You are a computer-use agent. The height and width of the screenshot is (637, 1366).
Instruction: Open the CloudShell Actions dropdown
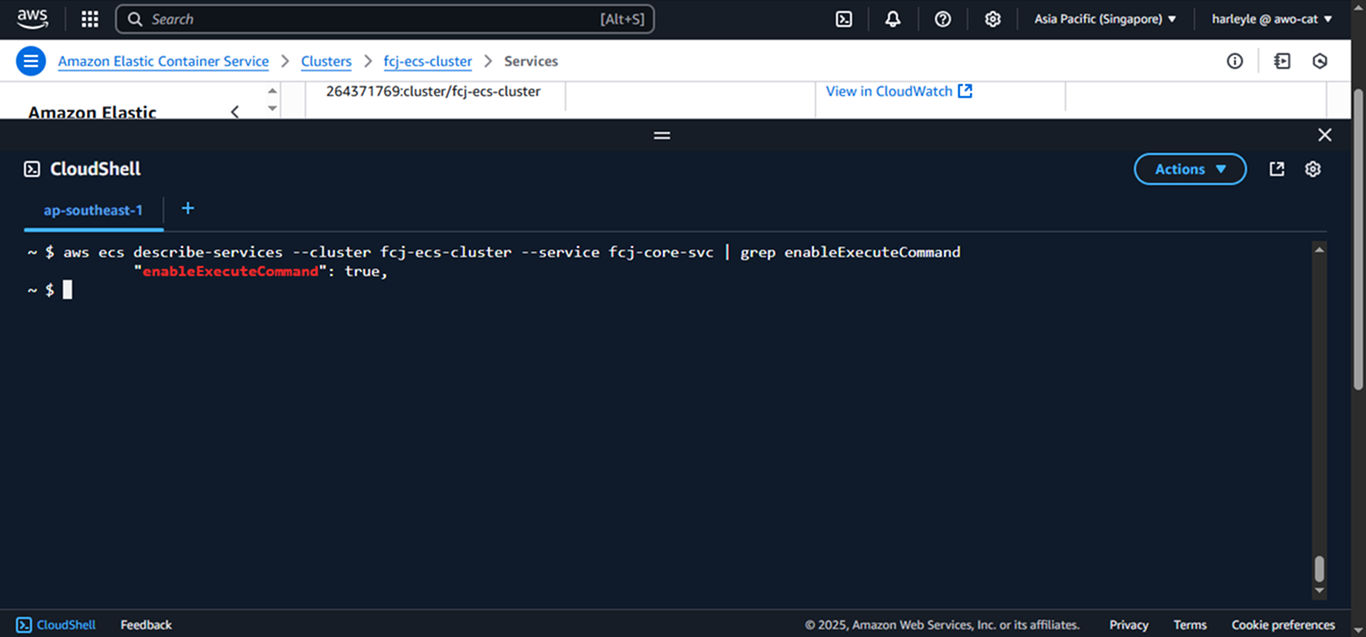click(x=1190, y=169)
